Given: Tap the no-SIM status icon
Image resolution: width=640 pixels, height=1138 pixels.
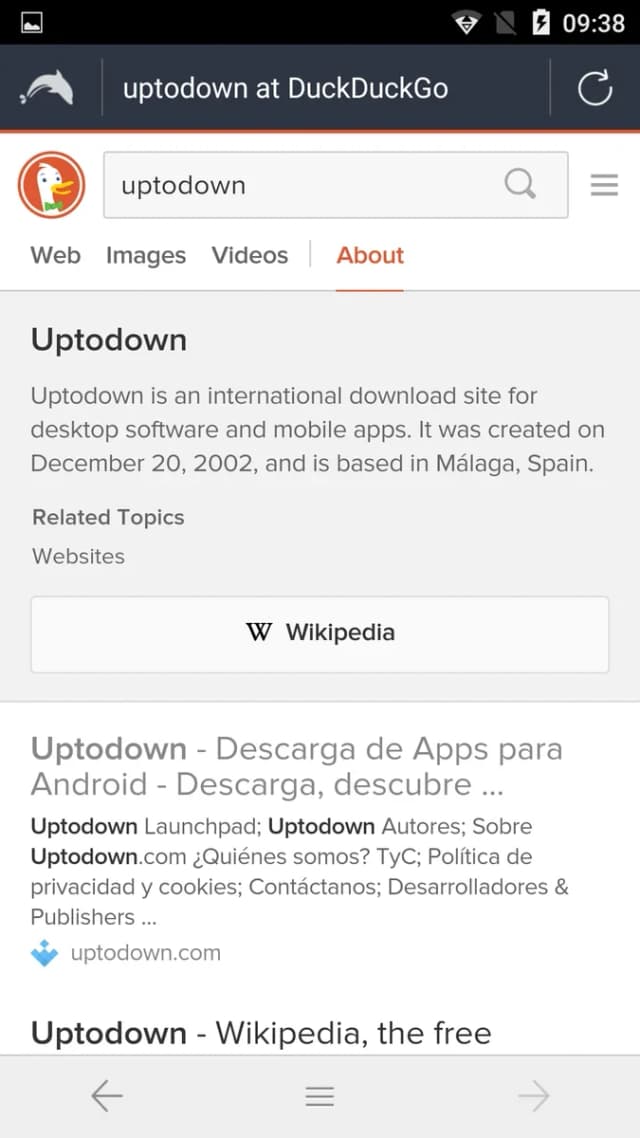Looking at the screenshot, I should [506, 23].
